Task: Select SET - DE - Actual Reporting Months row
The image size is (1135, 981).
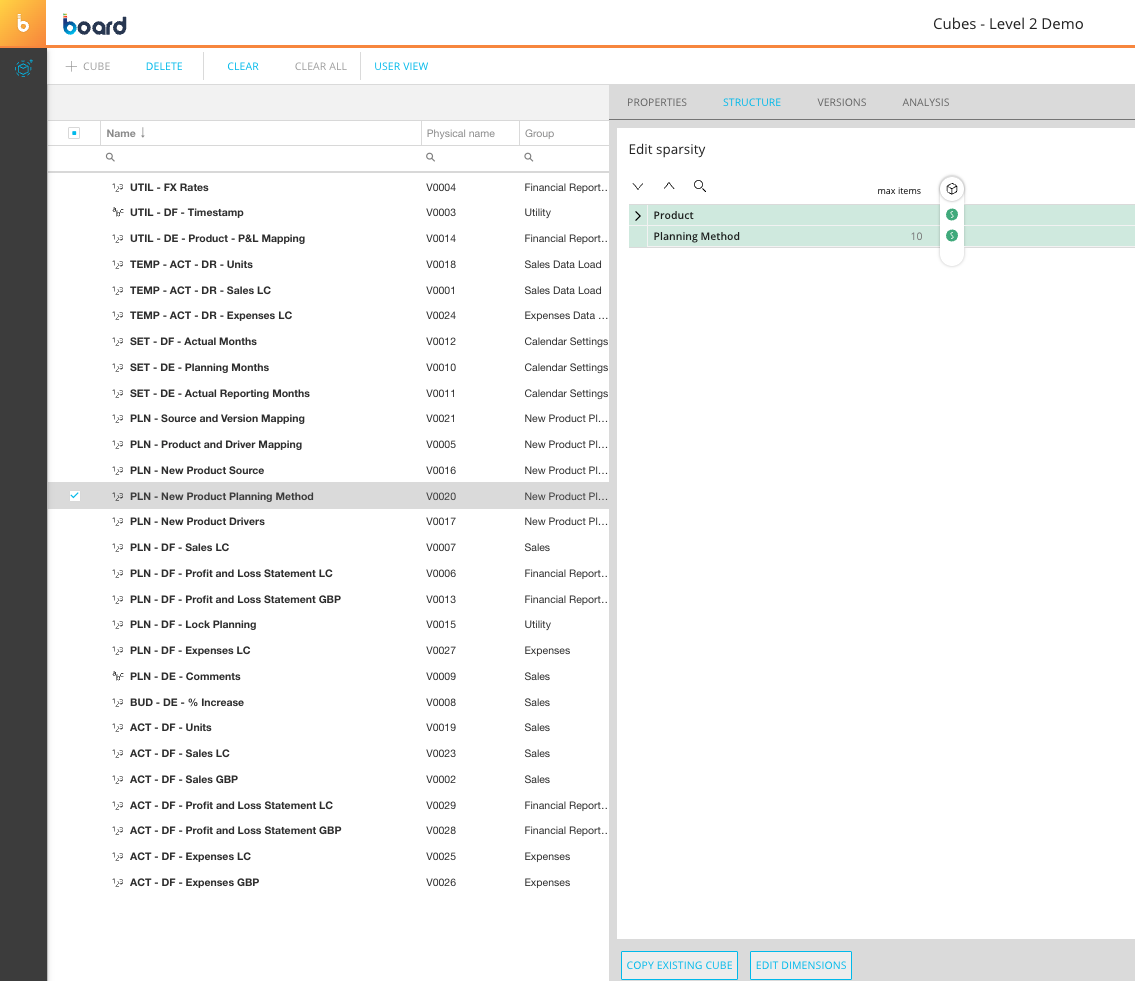Action: 328,393
